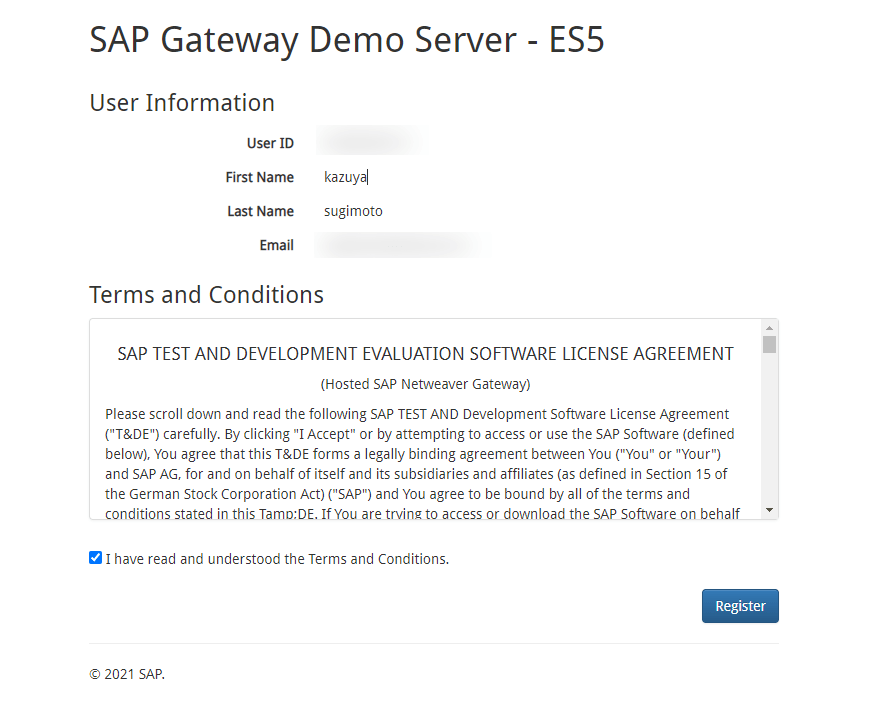Click the 'Last Name' label
Image resolution: width=872 pixels, height=705 pixels.
pos(260,211)
